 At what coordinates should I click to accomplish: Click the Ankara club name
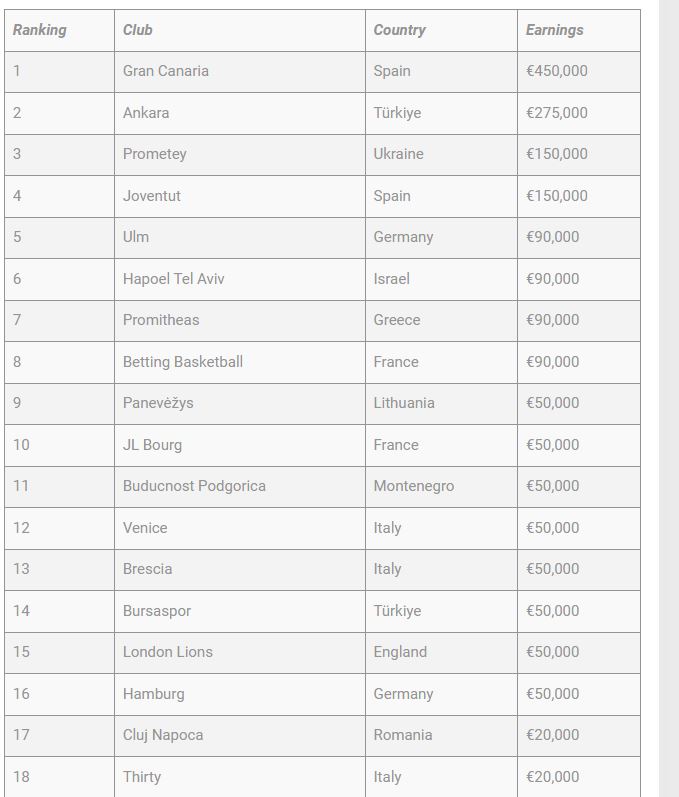click(x=146, y=113)
